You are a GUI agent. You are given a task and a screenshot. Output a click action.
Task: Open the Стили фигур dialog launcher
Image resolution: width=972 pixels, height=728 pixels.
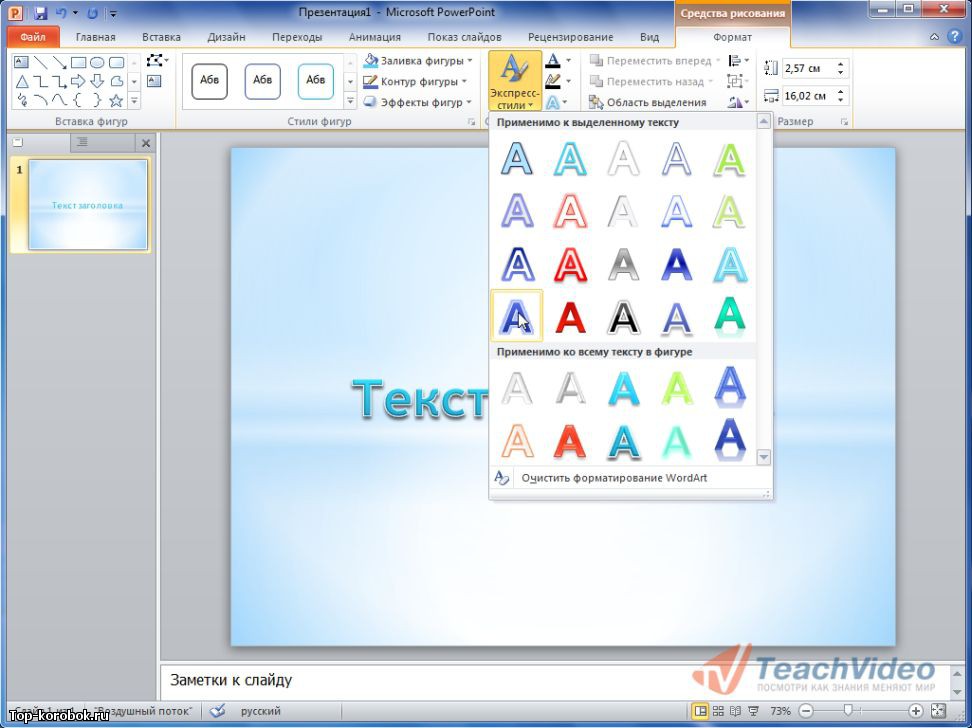472,122
